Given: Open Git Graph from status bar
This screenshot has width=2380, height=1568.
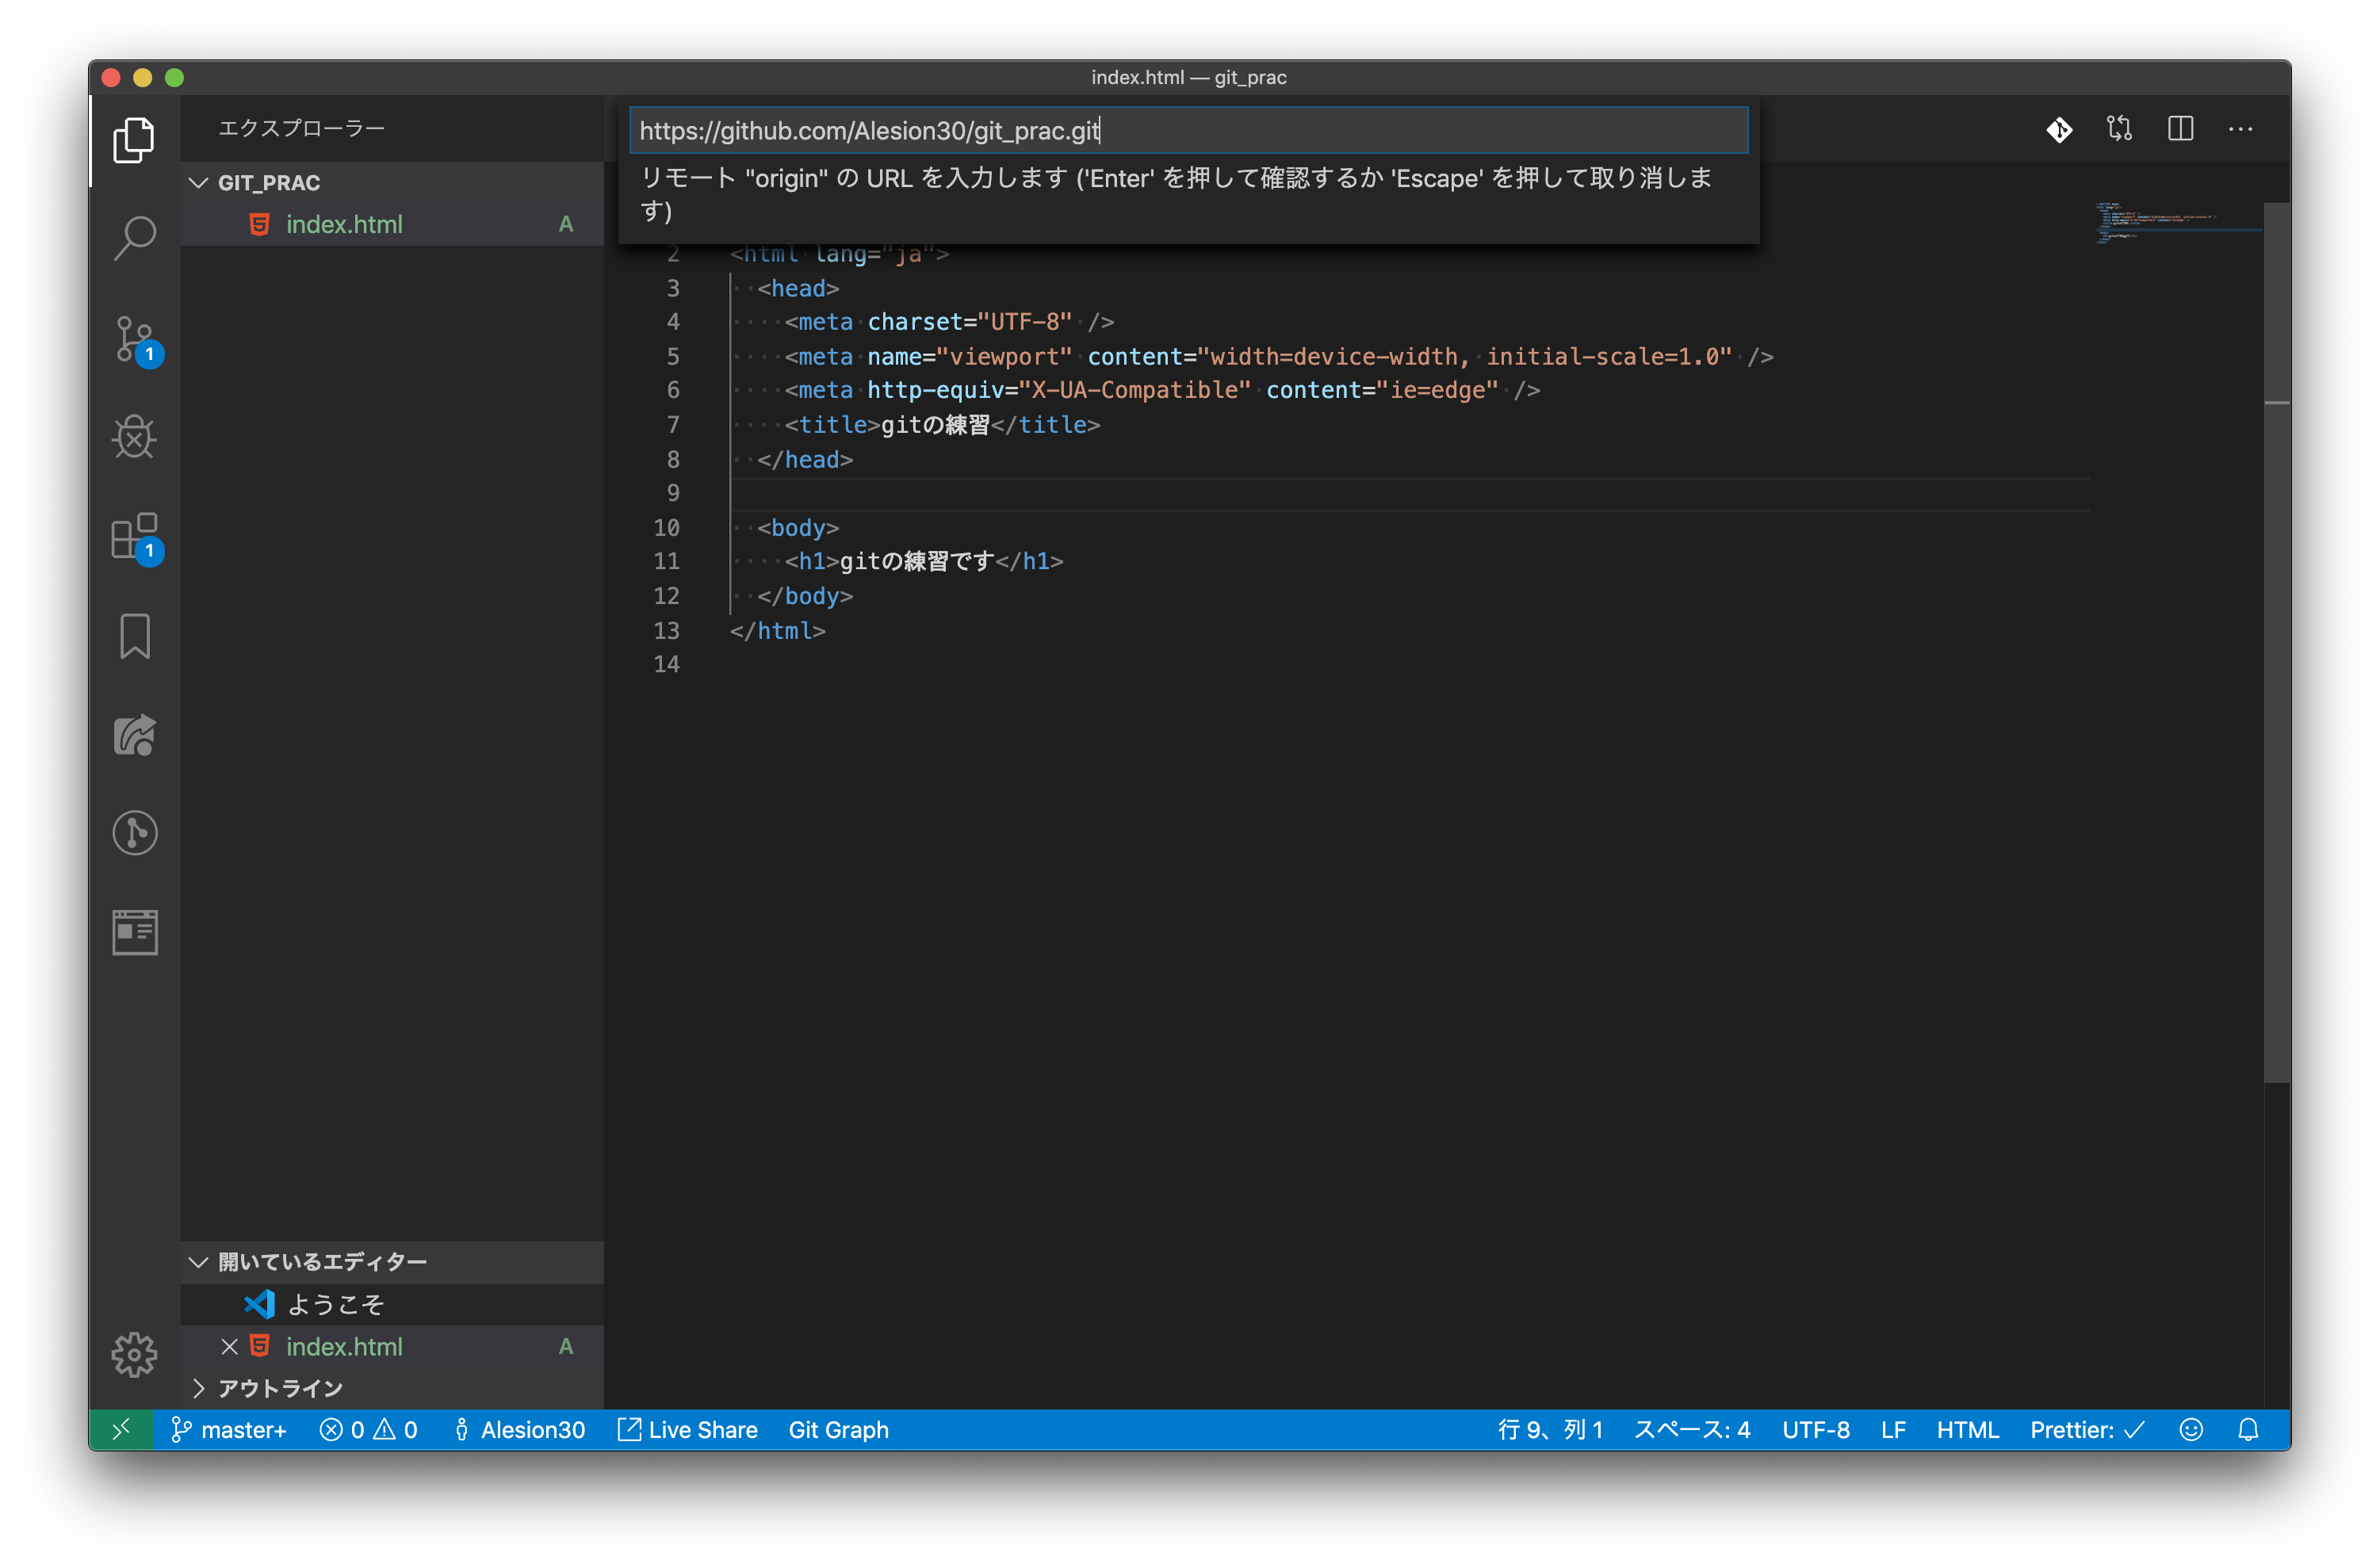Looking at the screenshot, I should pyautogui.click(x=838, y=1430).
